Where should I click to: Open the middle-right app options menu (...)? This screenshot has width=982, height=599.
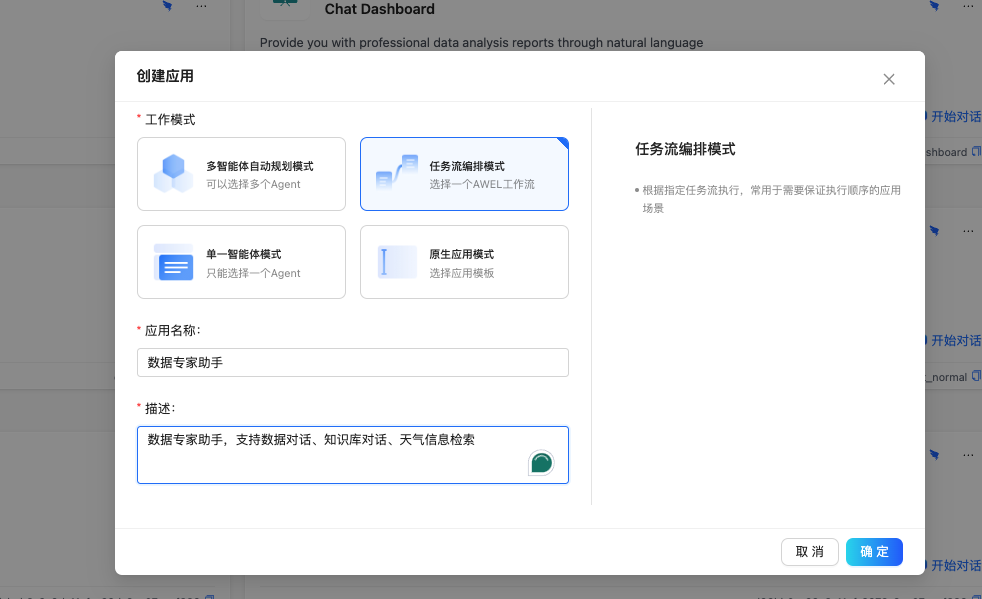pos(968,230)
